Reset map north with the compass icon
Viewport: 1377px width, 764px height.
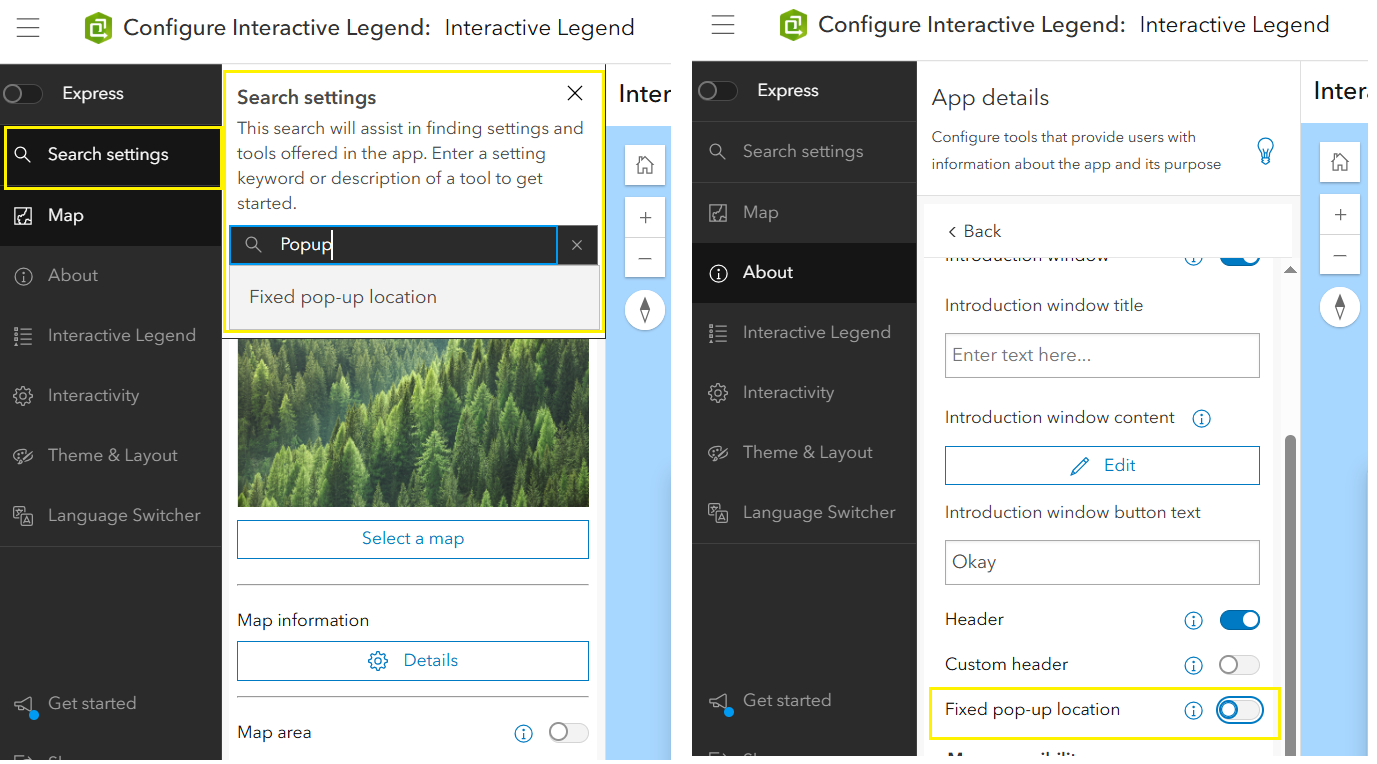644,310
